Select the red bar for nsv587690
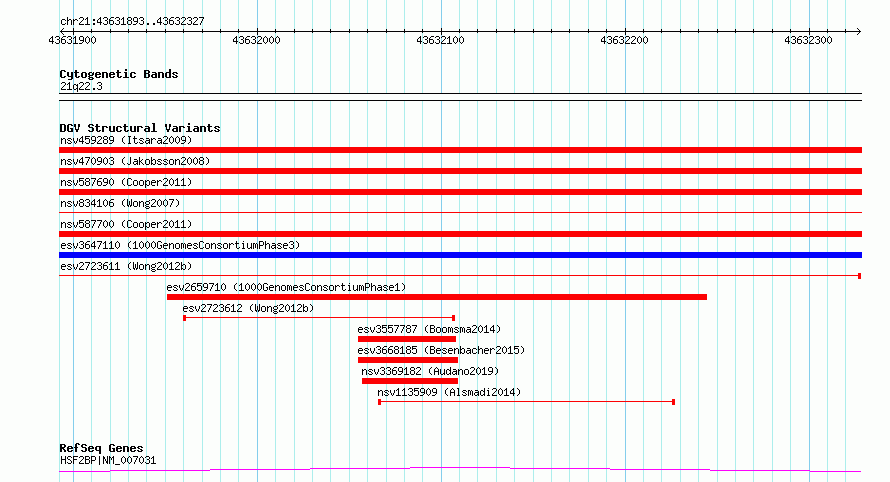890x482 pixels. coord(460,192)
